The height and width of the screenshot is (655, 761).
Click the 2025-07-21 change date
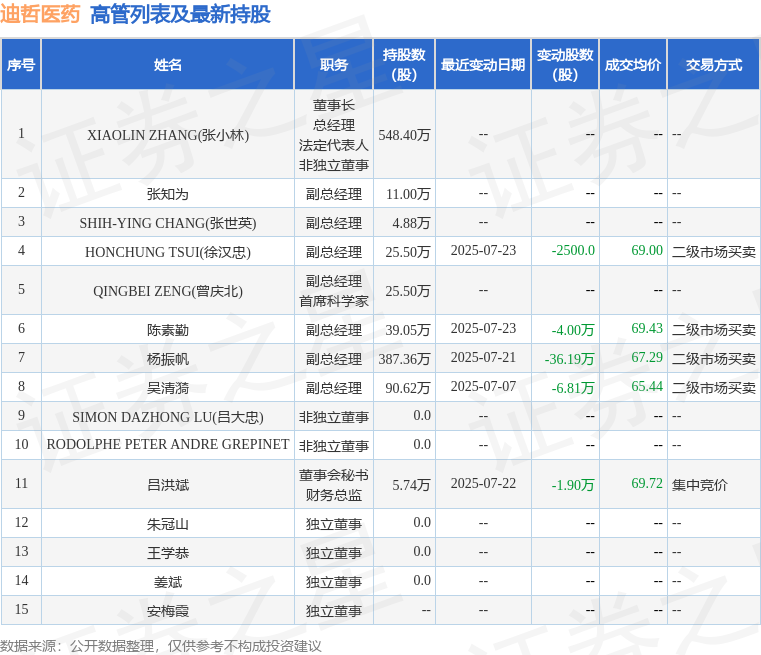click(x=483, y=358)
